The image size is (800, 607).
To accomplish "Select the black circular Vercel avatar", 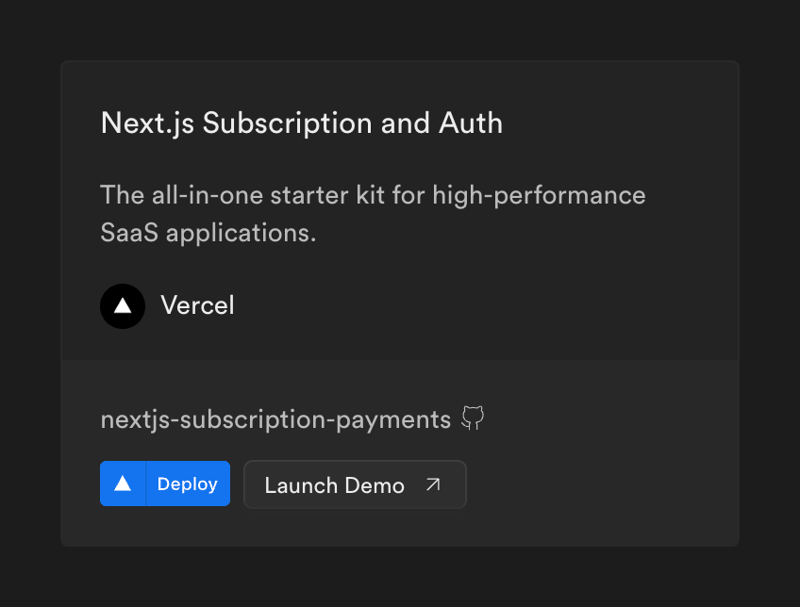I will [122, 306].
